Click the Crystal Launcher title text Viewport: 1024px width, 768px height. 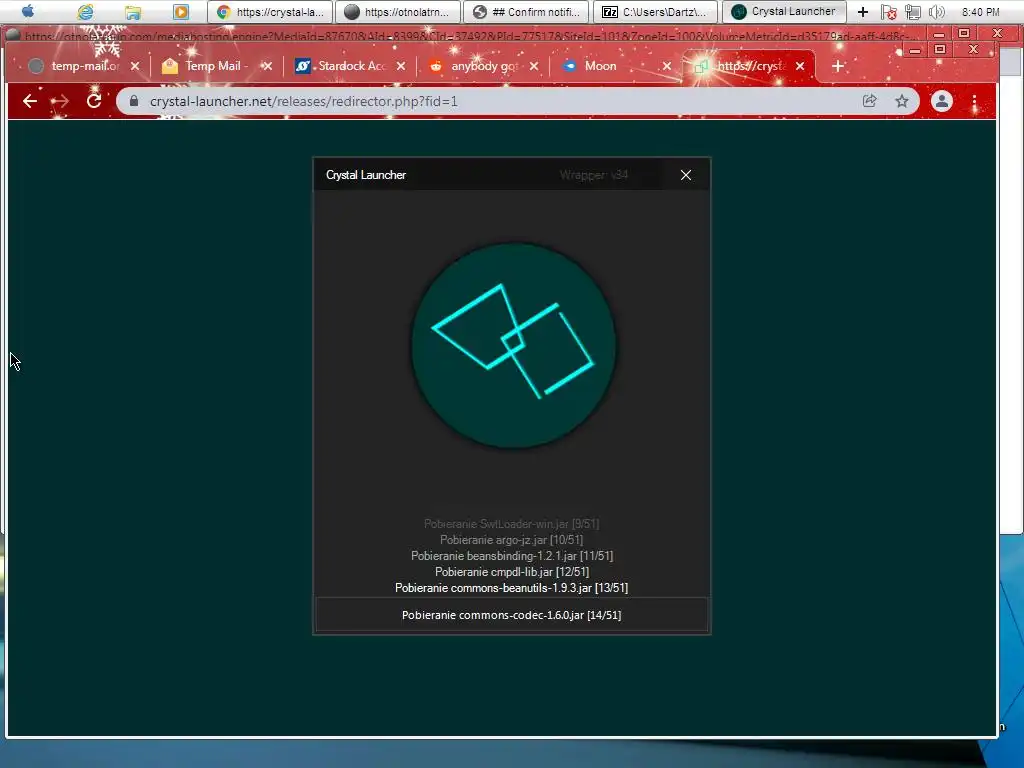pos(366,175)
